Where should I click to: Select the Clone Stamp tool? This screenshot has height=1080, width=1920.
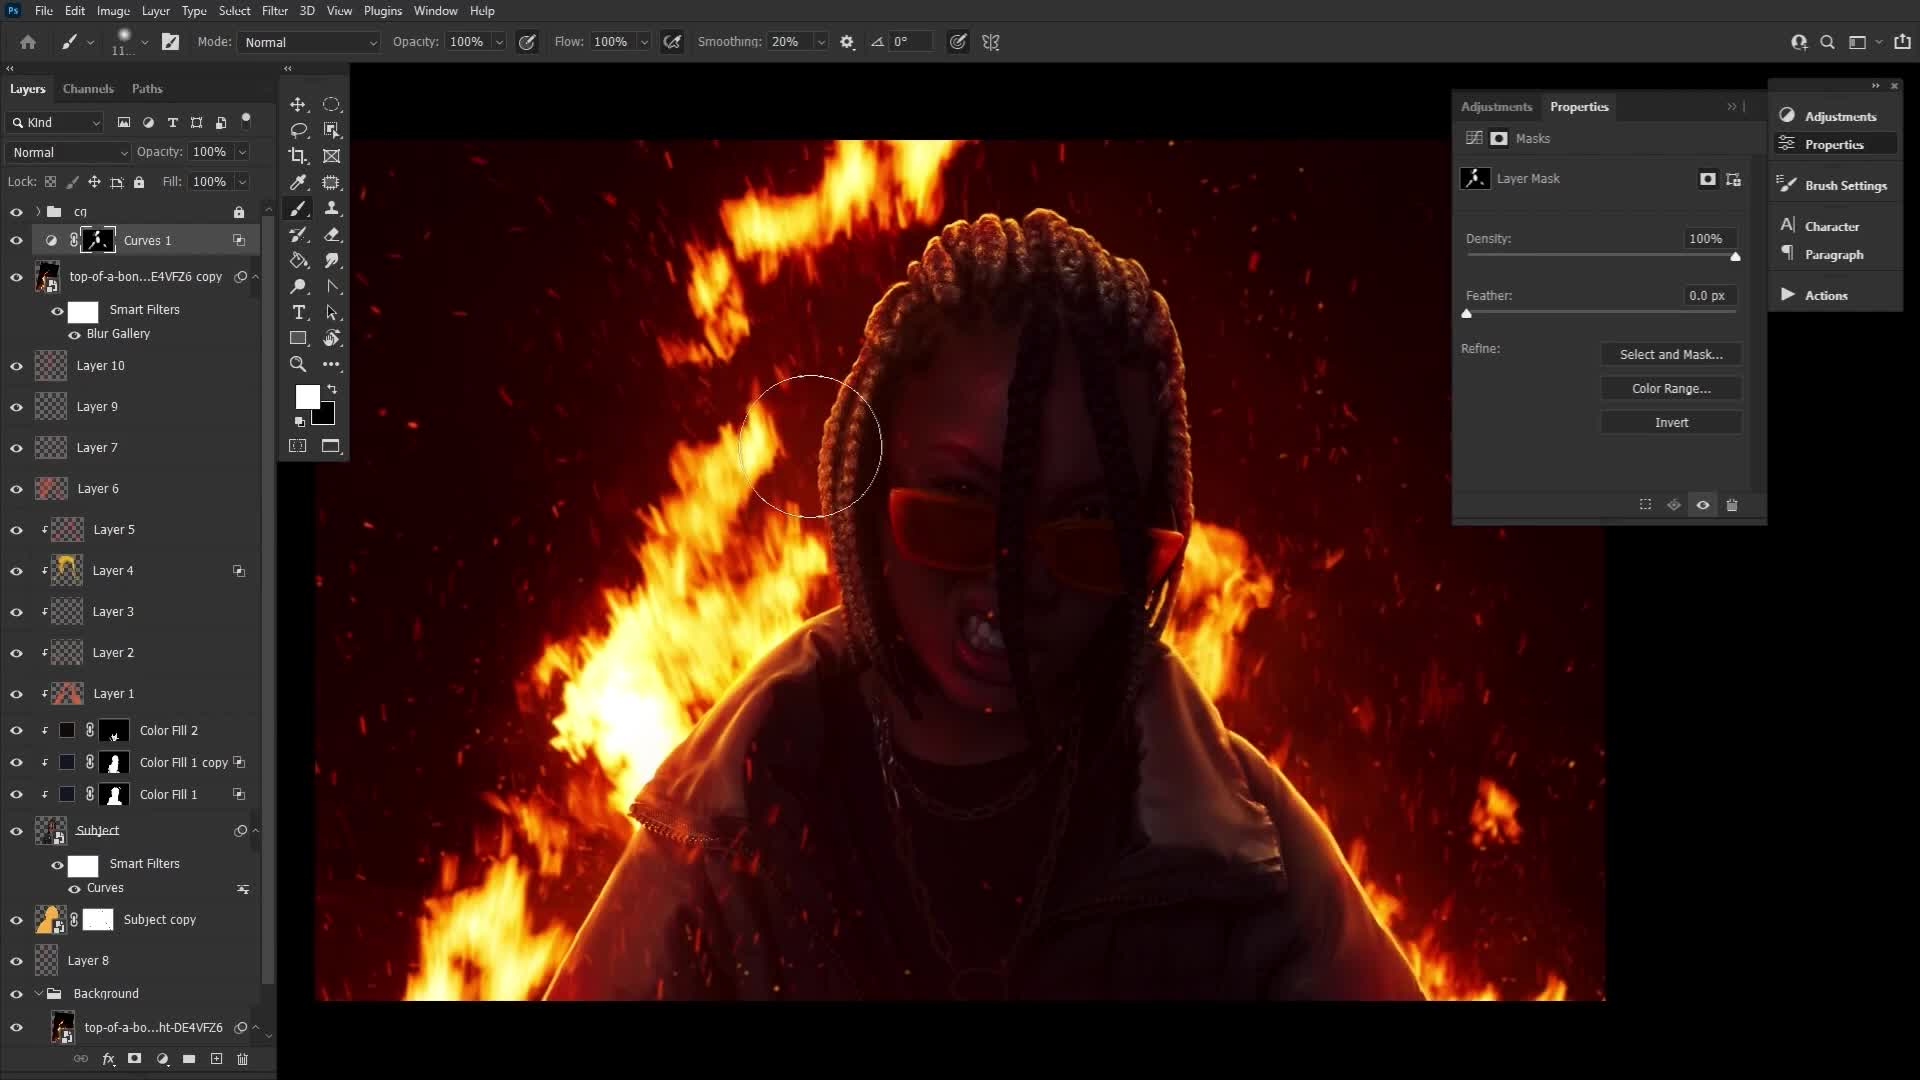(333, 209)
